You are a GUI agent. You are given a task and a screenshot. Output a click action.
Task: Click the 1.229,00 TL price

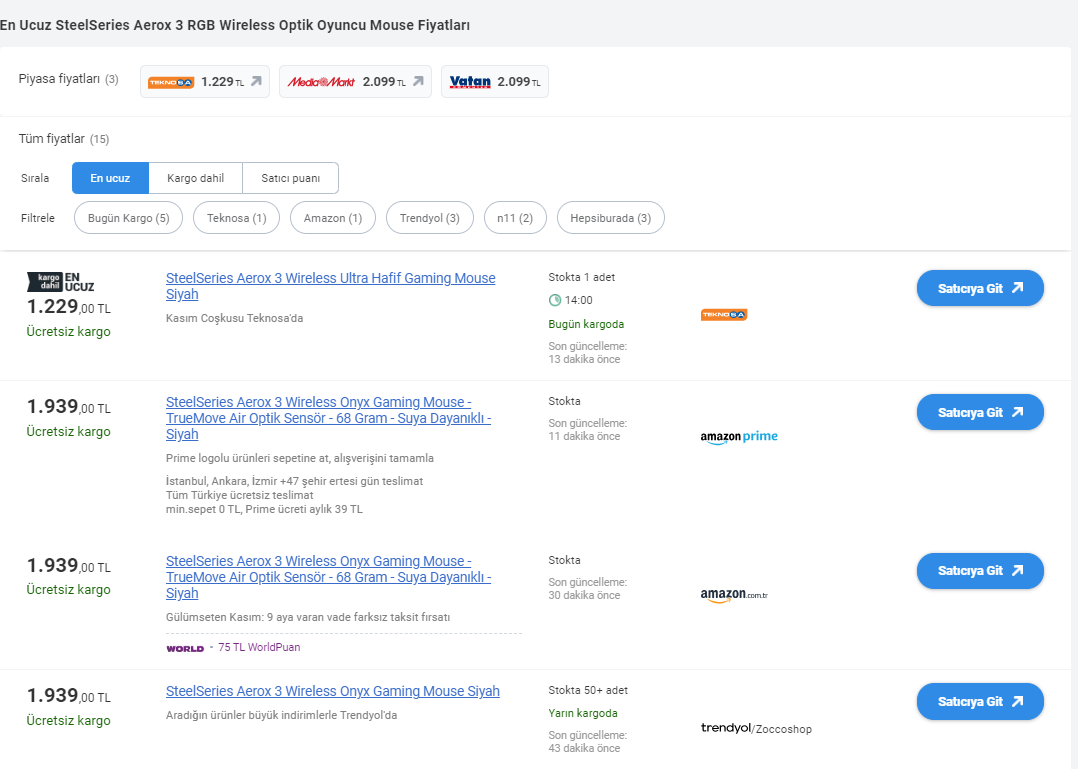69,307
